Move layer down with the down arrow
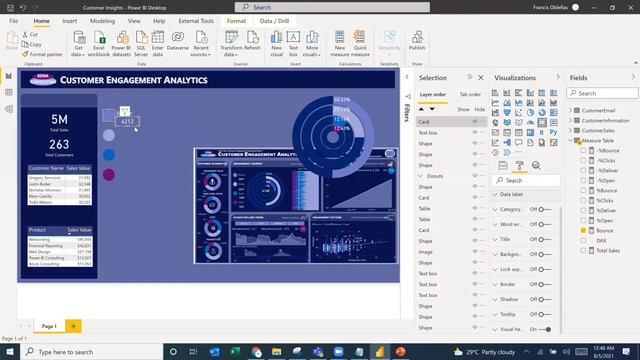Viewport: 640px width, 360px height. click(432, 109)
